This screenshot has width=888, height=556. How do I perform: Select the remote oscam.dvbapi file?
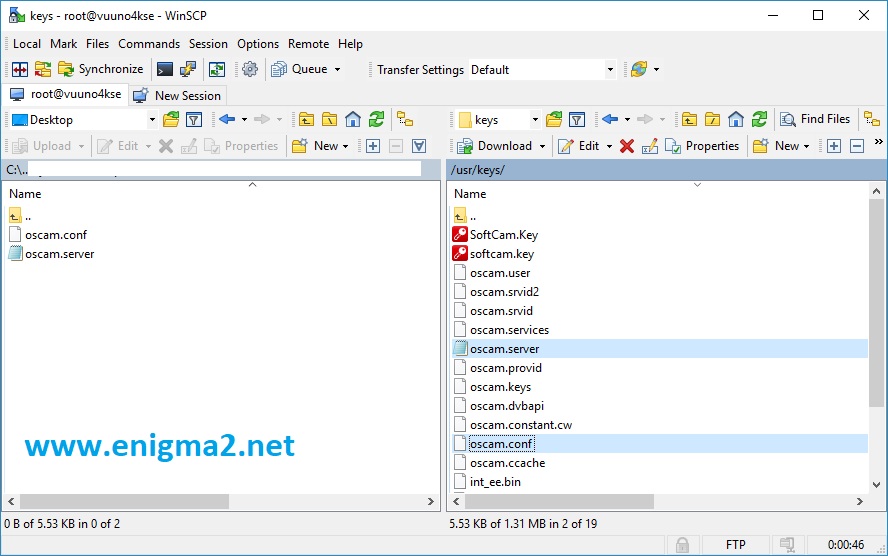pos(507,406)
